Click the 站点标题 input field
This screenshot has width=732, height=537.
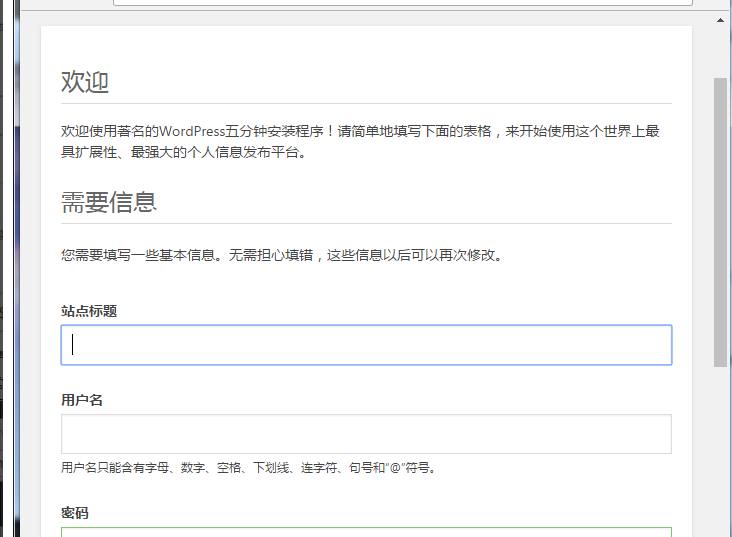pos(366,345)
